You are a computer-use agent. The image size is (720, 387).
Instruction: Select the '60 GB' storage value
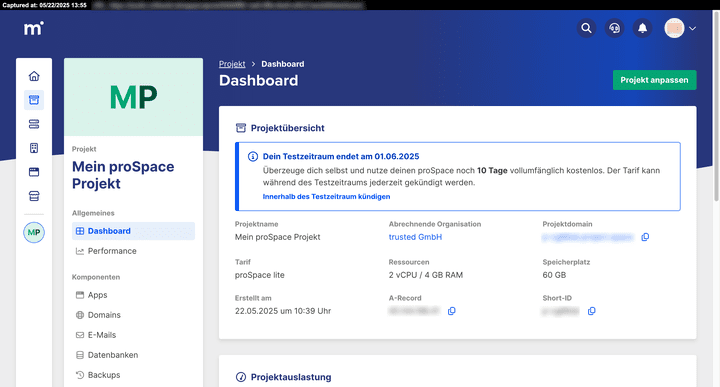tap(554, 275)
